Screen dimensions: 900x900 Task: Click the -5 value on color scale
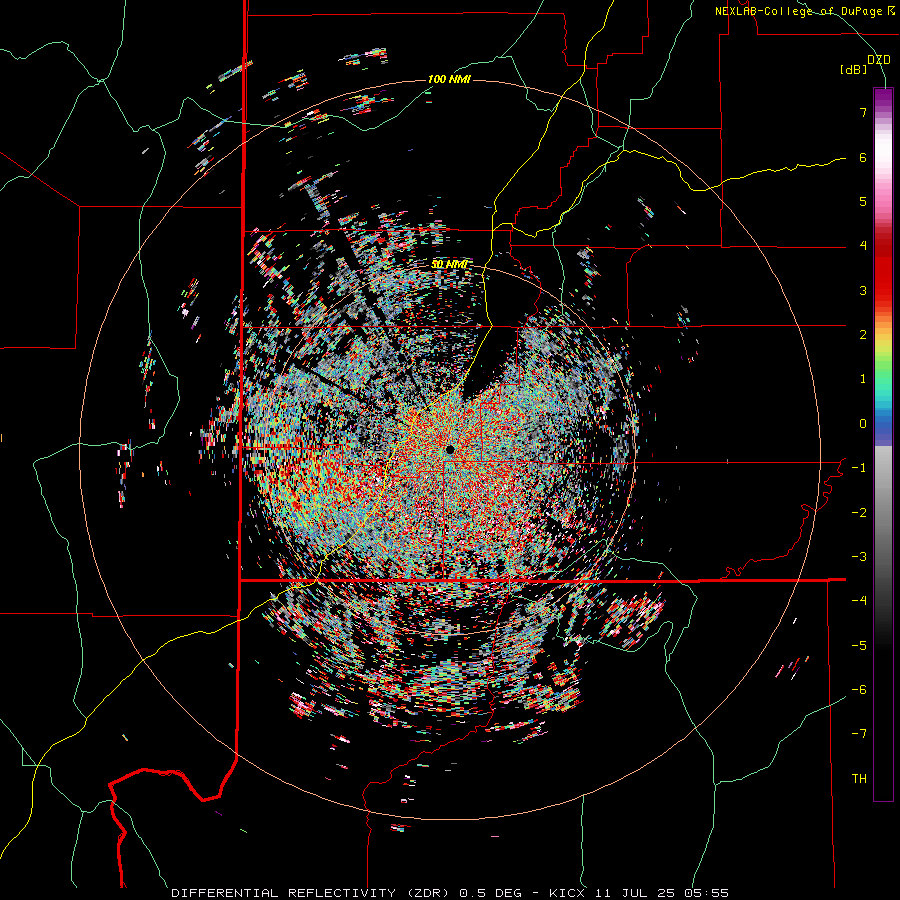coord(859,645)
